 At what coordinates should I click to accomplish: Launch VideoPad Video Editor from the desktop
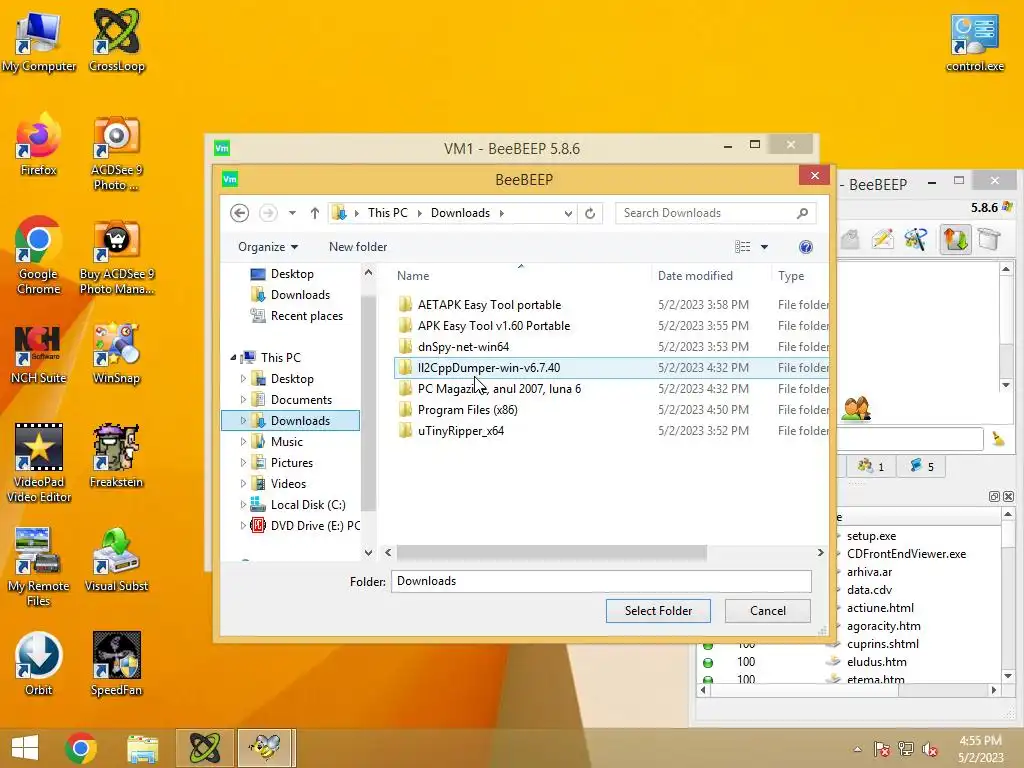[x=39, y=463]
